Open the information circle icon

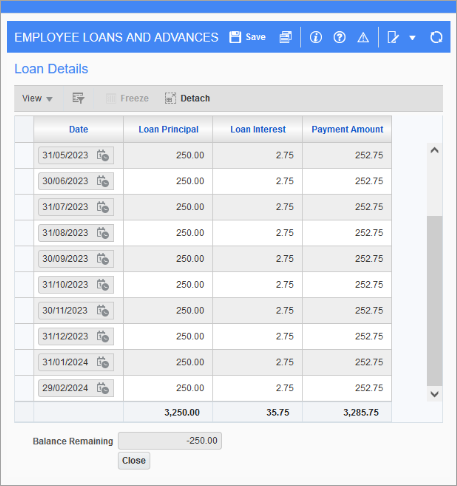(316, 37)
